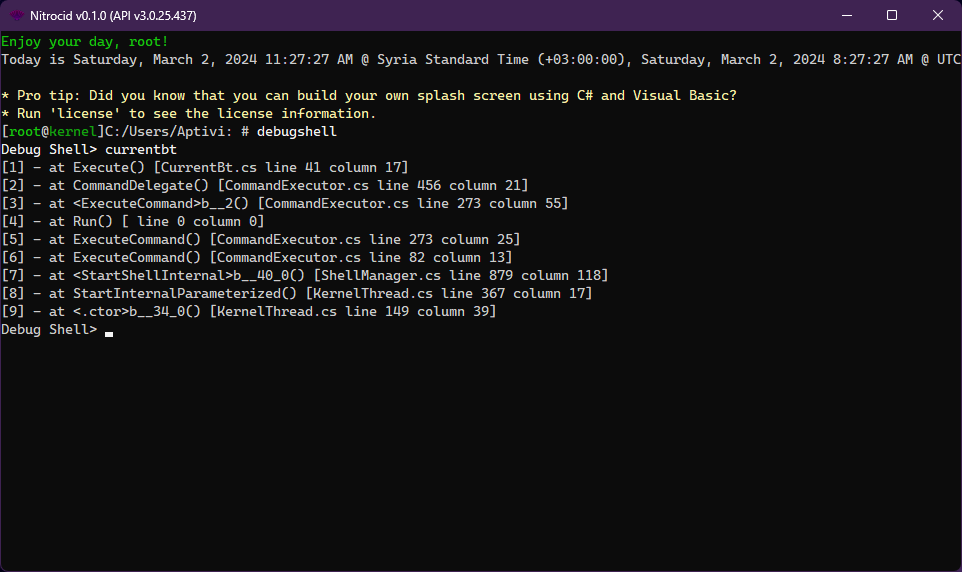Click stack frame [8] StartInternalParameterized() line
The width and height of the screenshot is (962, 572).
coord(297,294)
